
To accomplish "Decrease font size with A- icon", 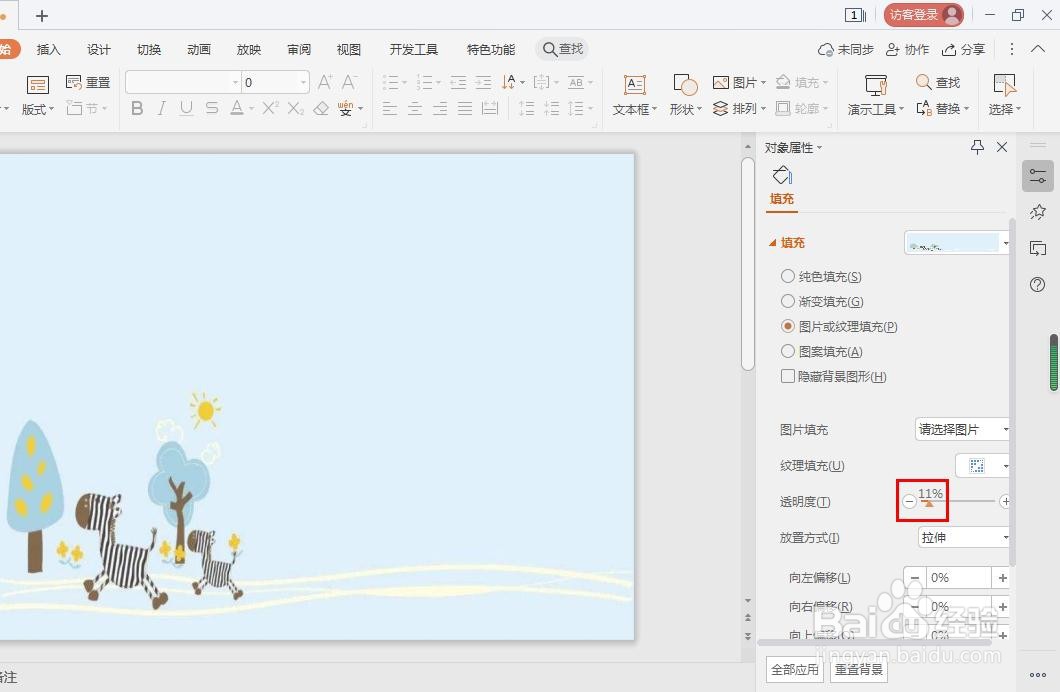I will coord(349,82).
